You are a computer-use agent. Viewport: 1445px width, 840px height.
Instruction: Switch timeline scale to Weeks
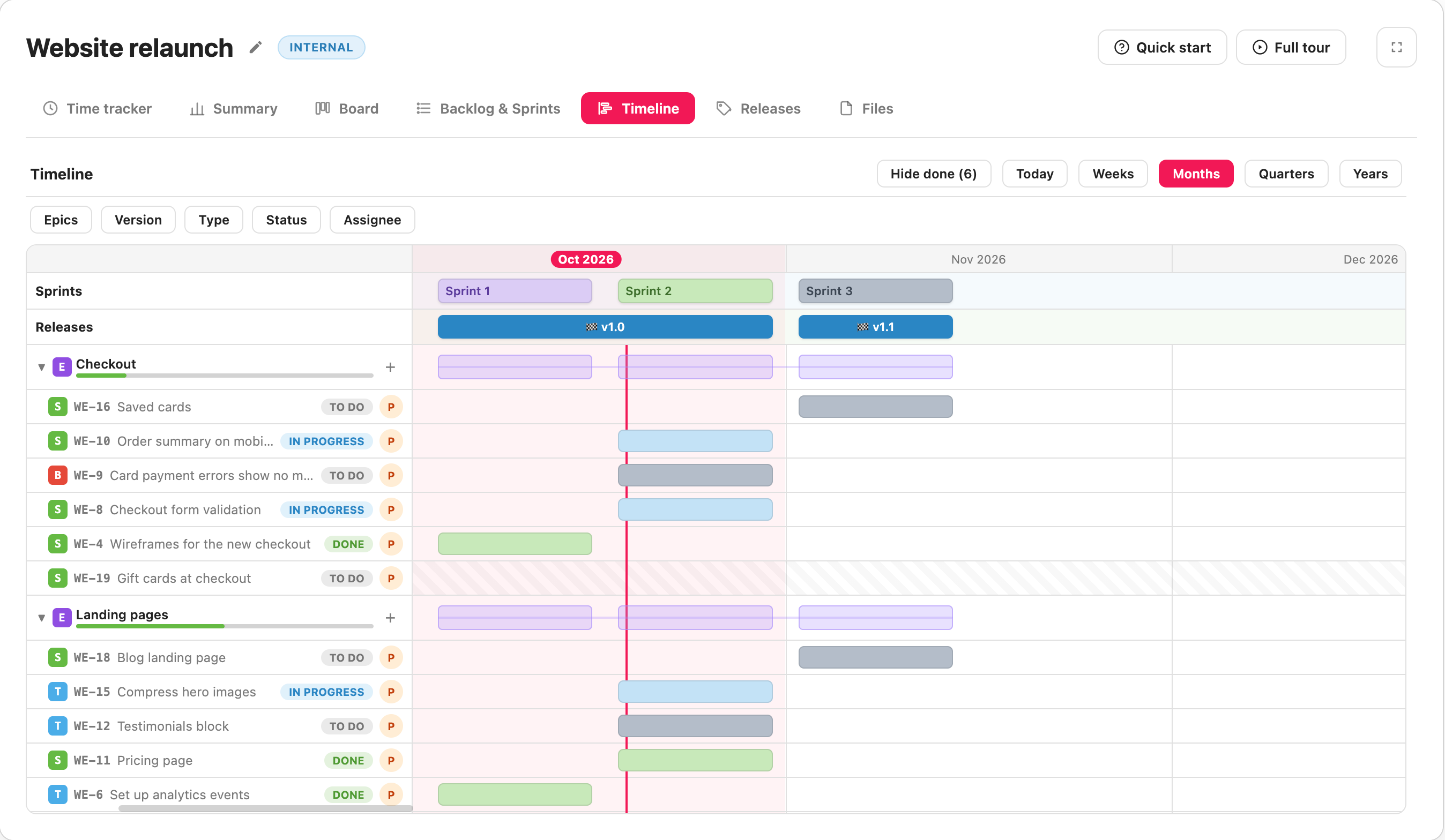coord(1113,174)
